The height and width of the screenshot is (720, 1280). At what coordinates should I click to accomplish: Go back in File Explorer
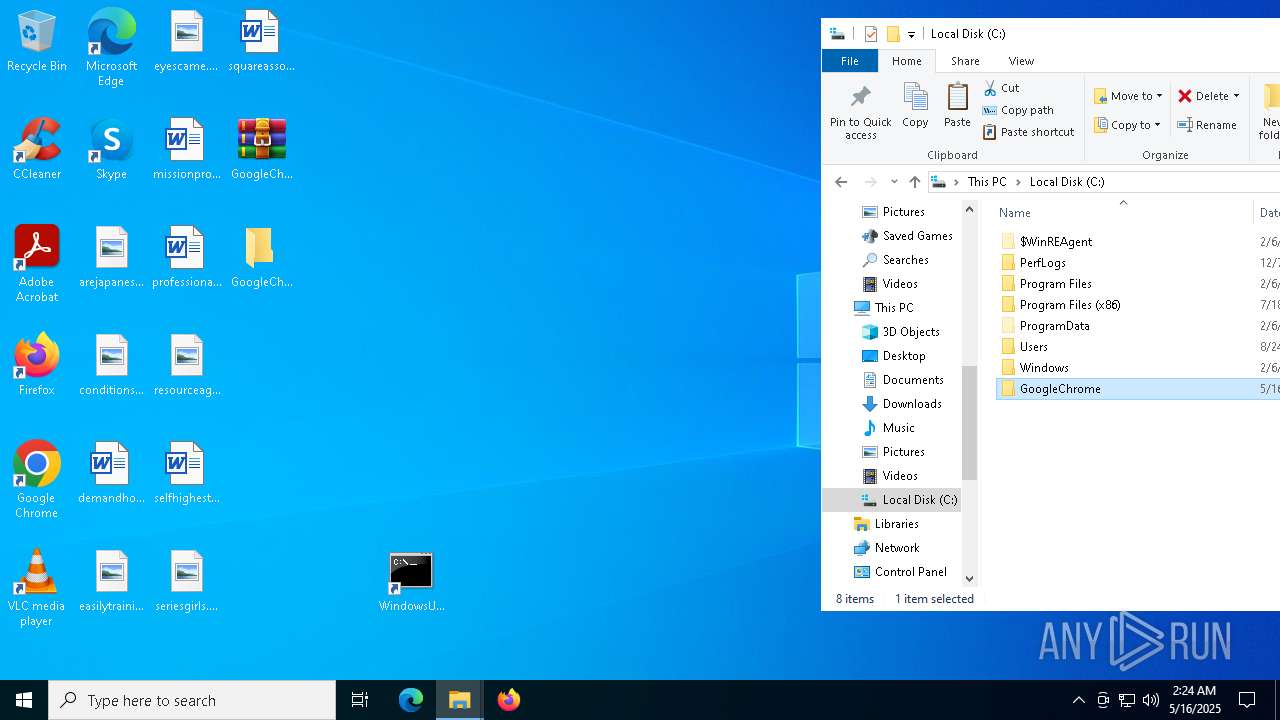841,182
